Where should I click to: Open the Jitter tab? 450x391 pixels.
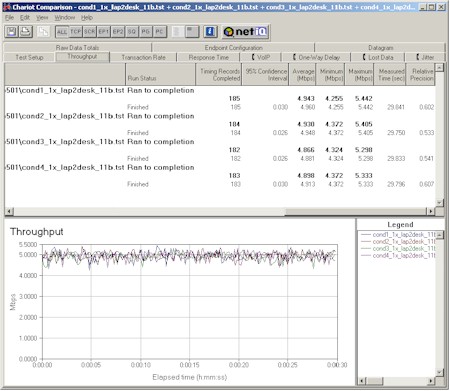coord(425,57)
